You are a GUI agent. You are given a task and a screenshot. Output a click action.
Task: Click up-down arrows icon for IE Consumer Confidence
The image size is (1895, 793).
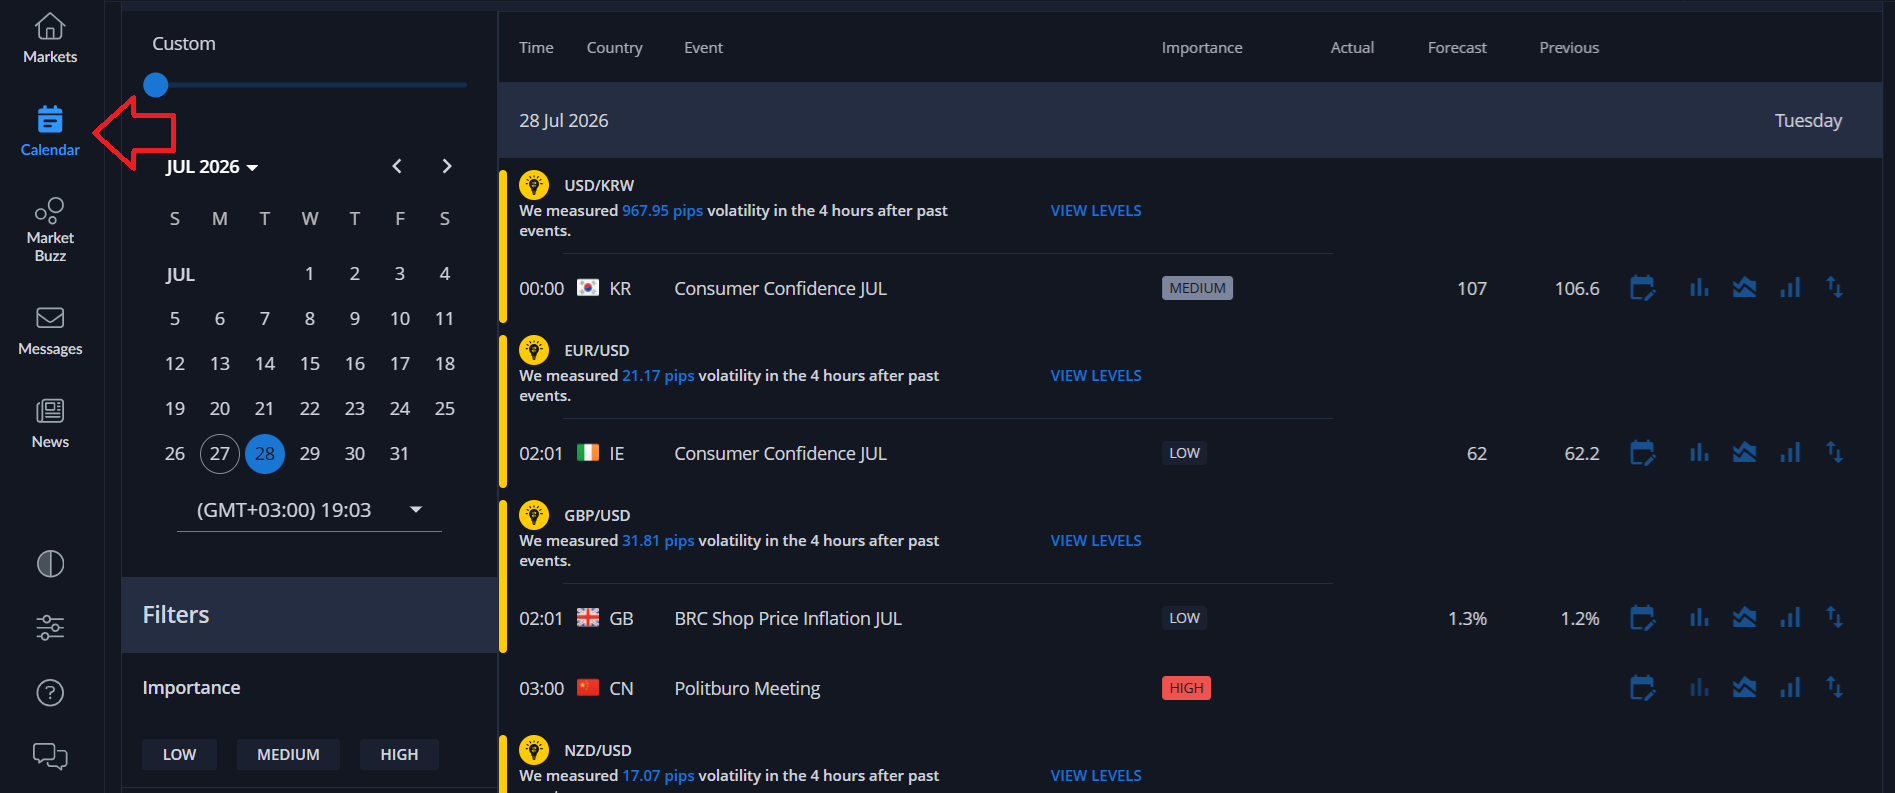click(1834, 453)
